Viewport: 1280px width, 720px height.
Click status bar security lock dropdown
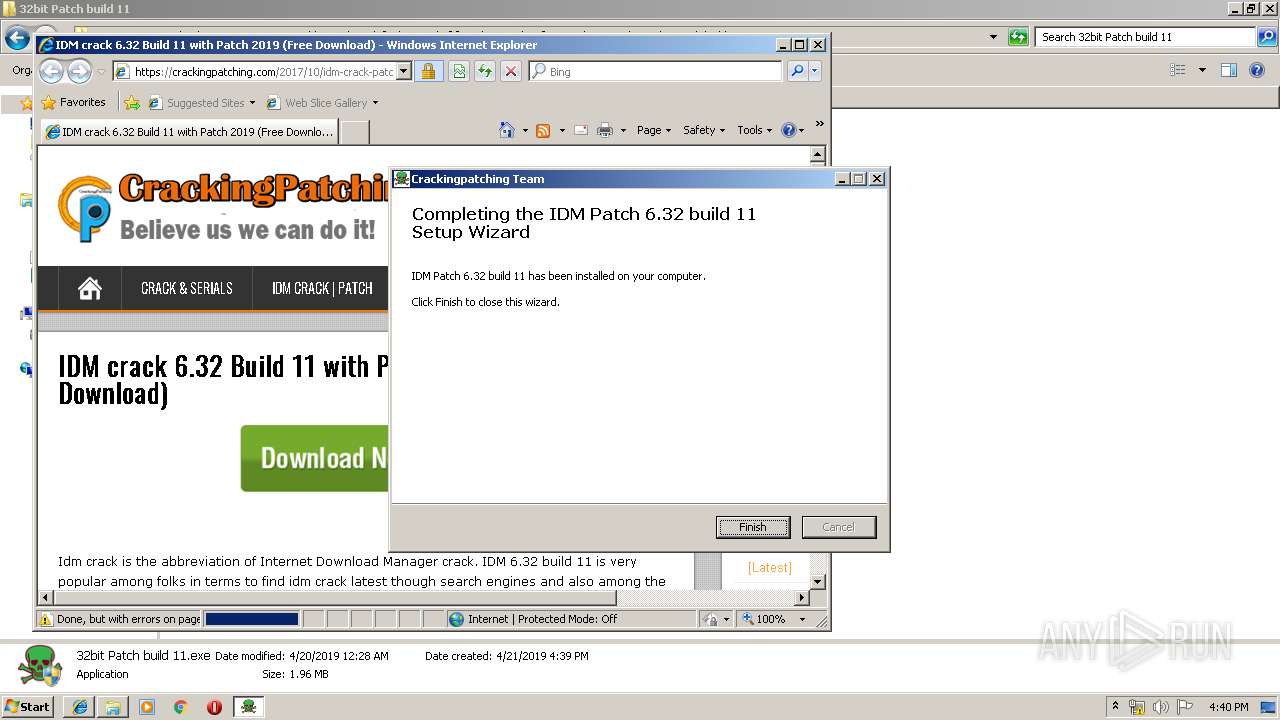click(716, 619)
